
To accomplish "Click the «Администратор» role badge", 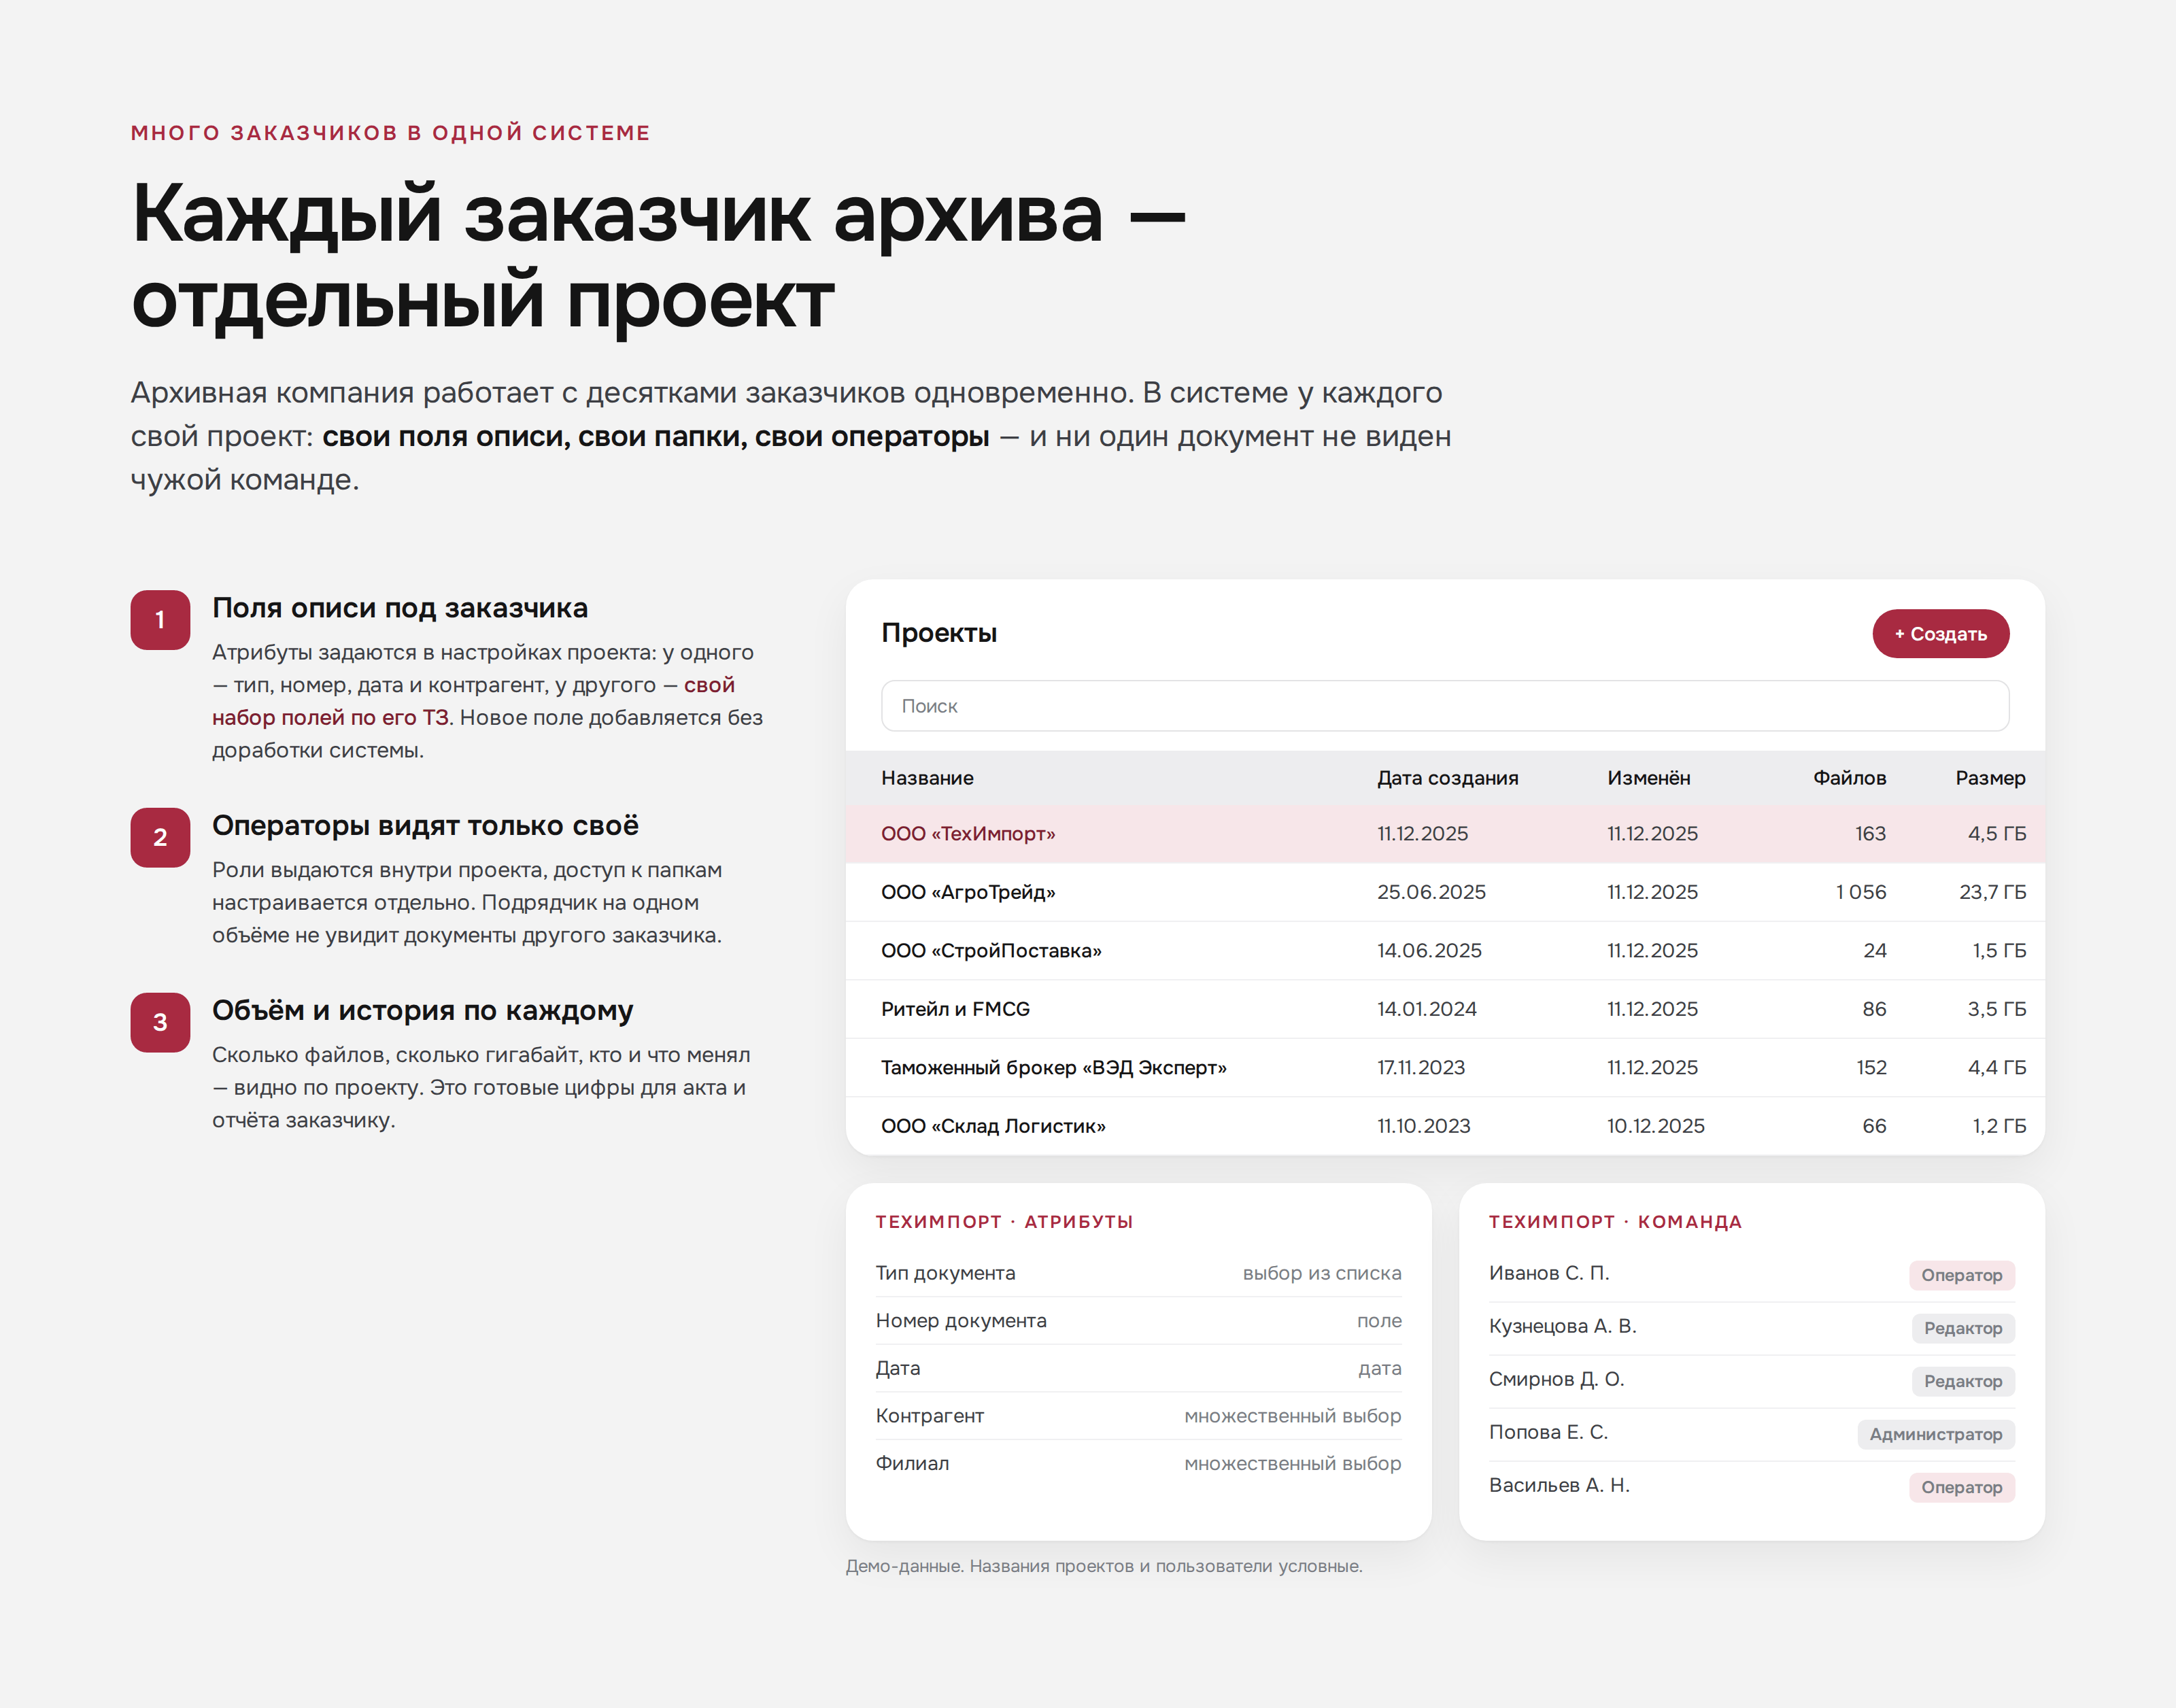I will pyautogui.click(x=1935, y=1434).
